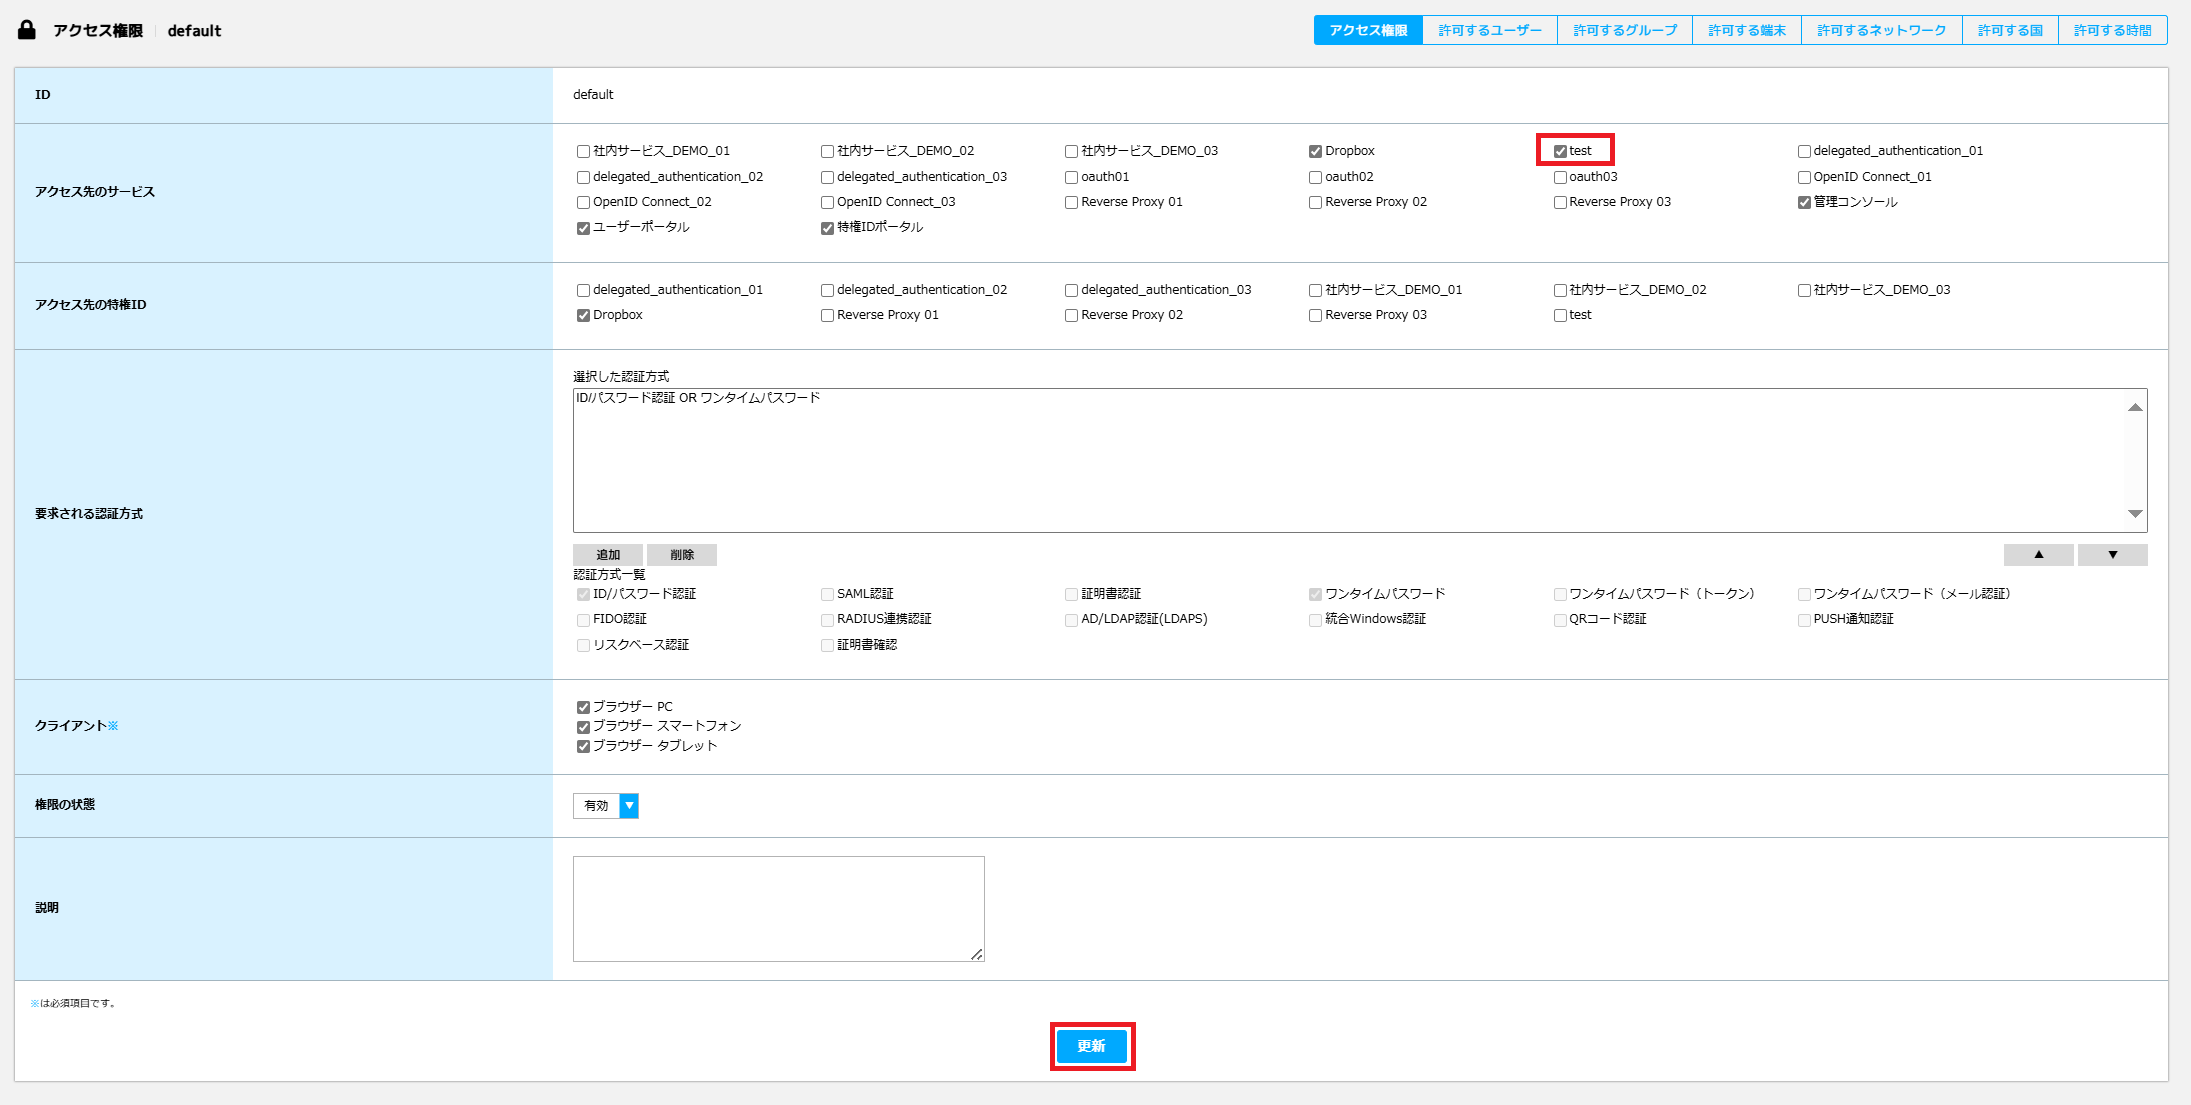
Task: Open the 許可するネットワーク tab
Action: click(x=1882, y=31)
